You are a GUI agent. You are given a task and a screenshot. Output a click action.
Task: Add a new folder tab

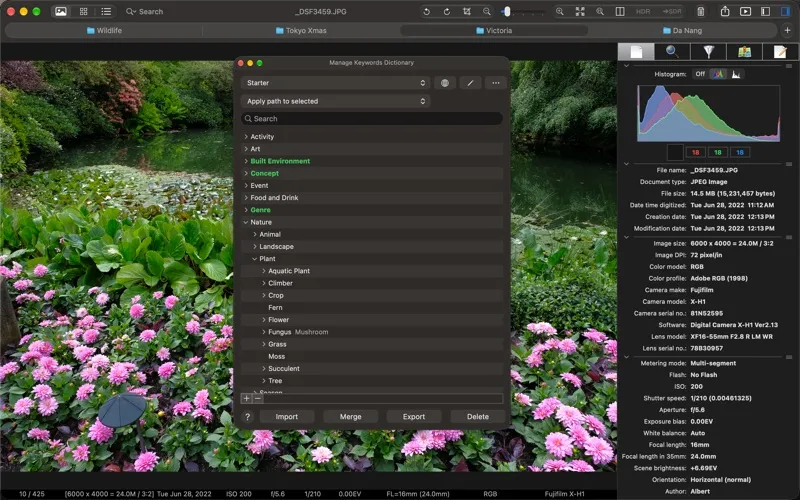pyautogui.click(x=787, y=31)
